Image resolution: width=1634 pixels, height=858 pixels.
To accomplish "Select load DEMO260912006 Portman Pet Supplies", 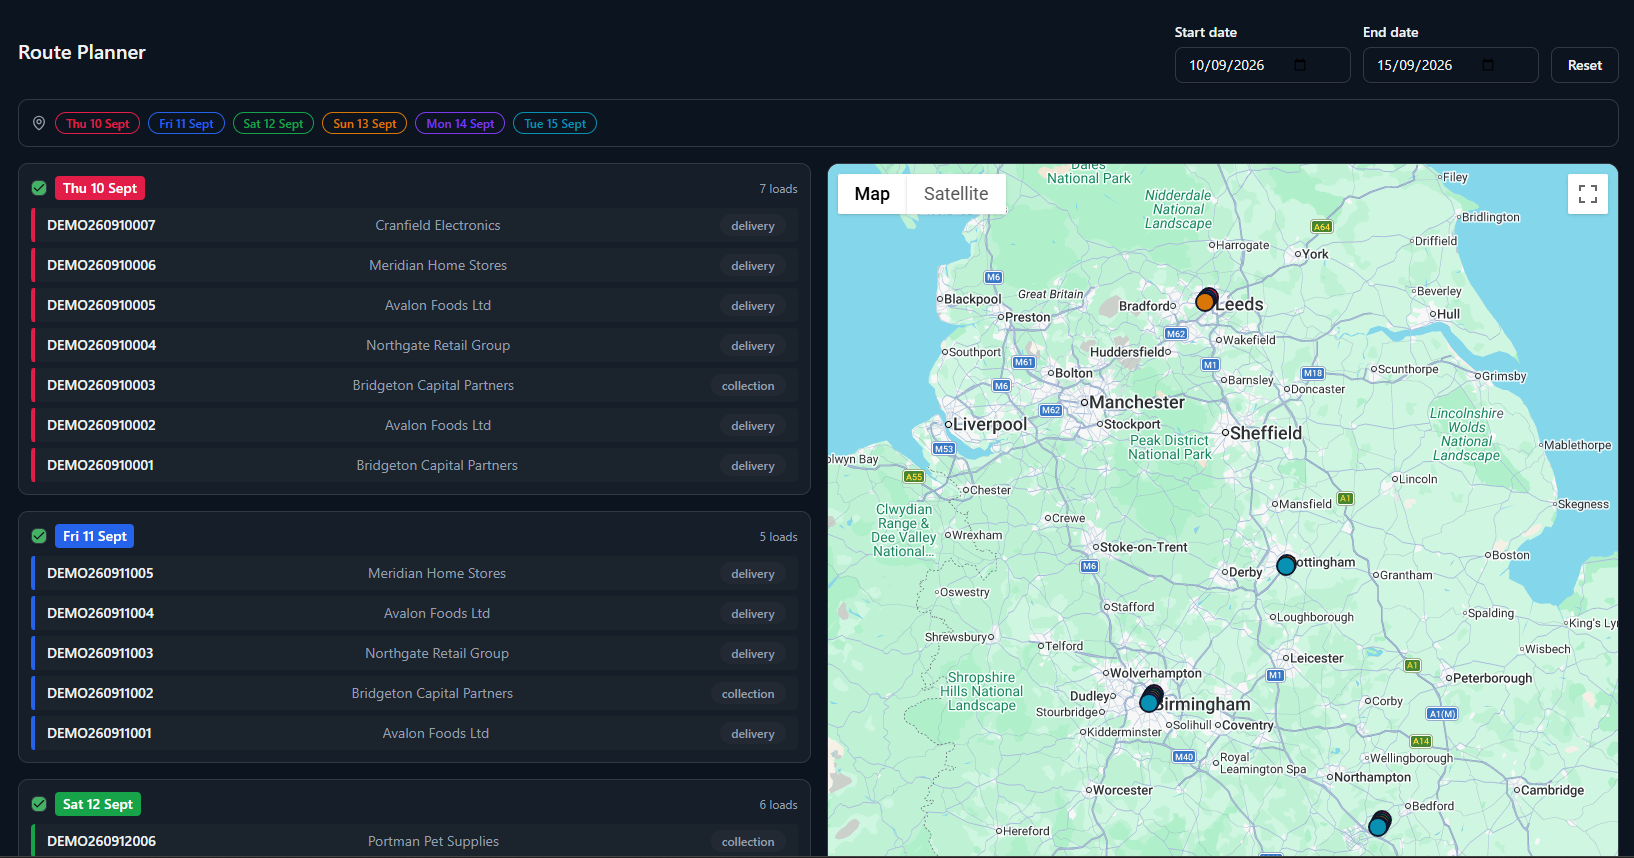I will tap(415, 841).
